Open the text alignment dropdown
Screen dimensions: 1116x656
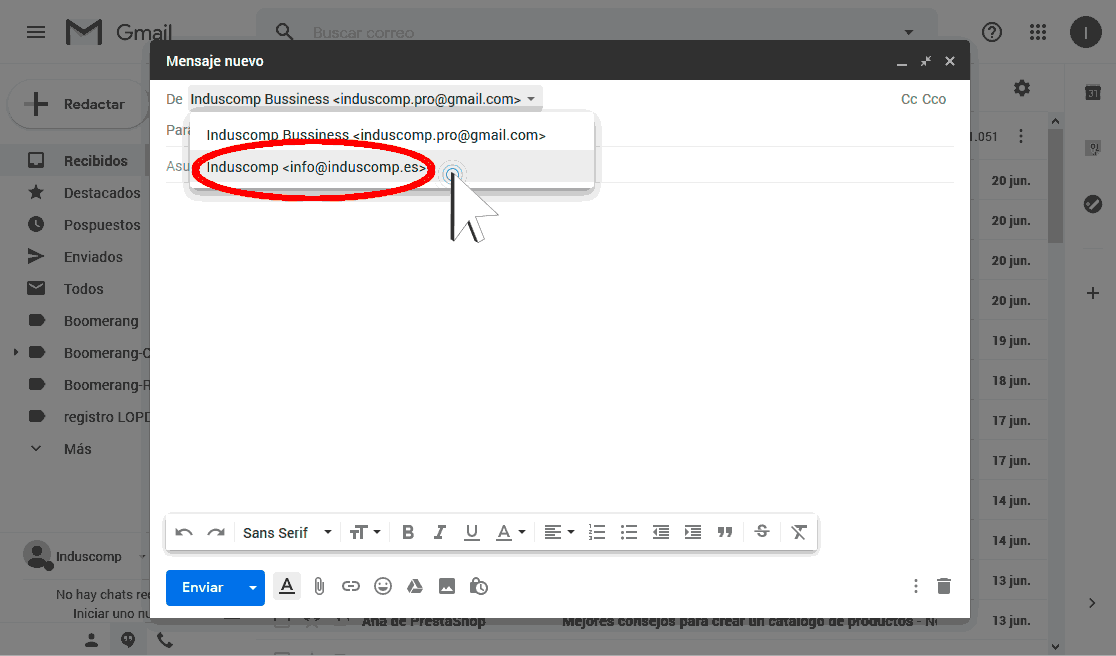[x=559, y=532]
